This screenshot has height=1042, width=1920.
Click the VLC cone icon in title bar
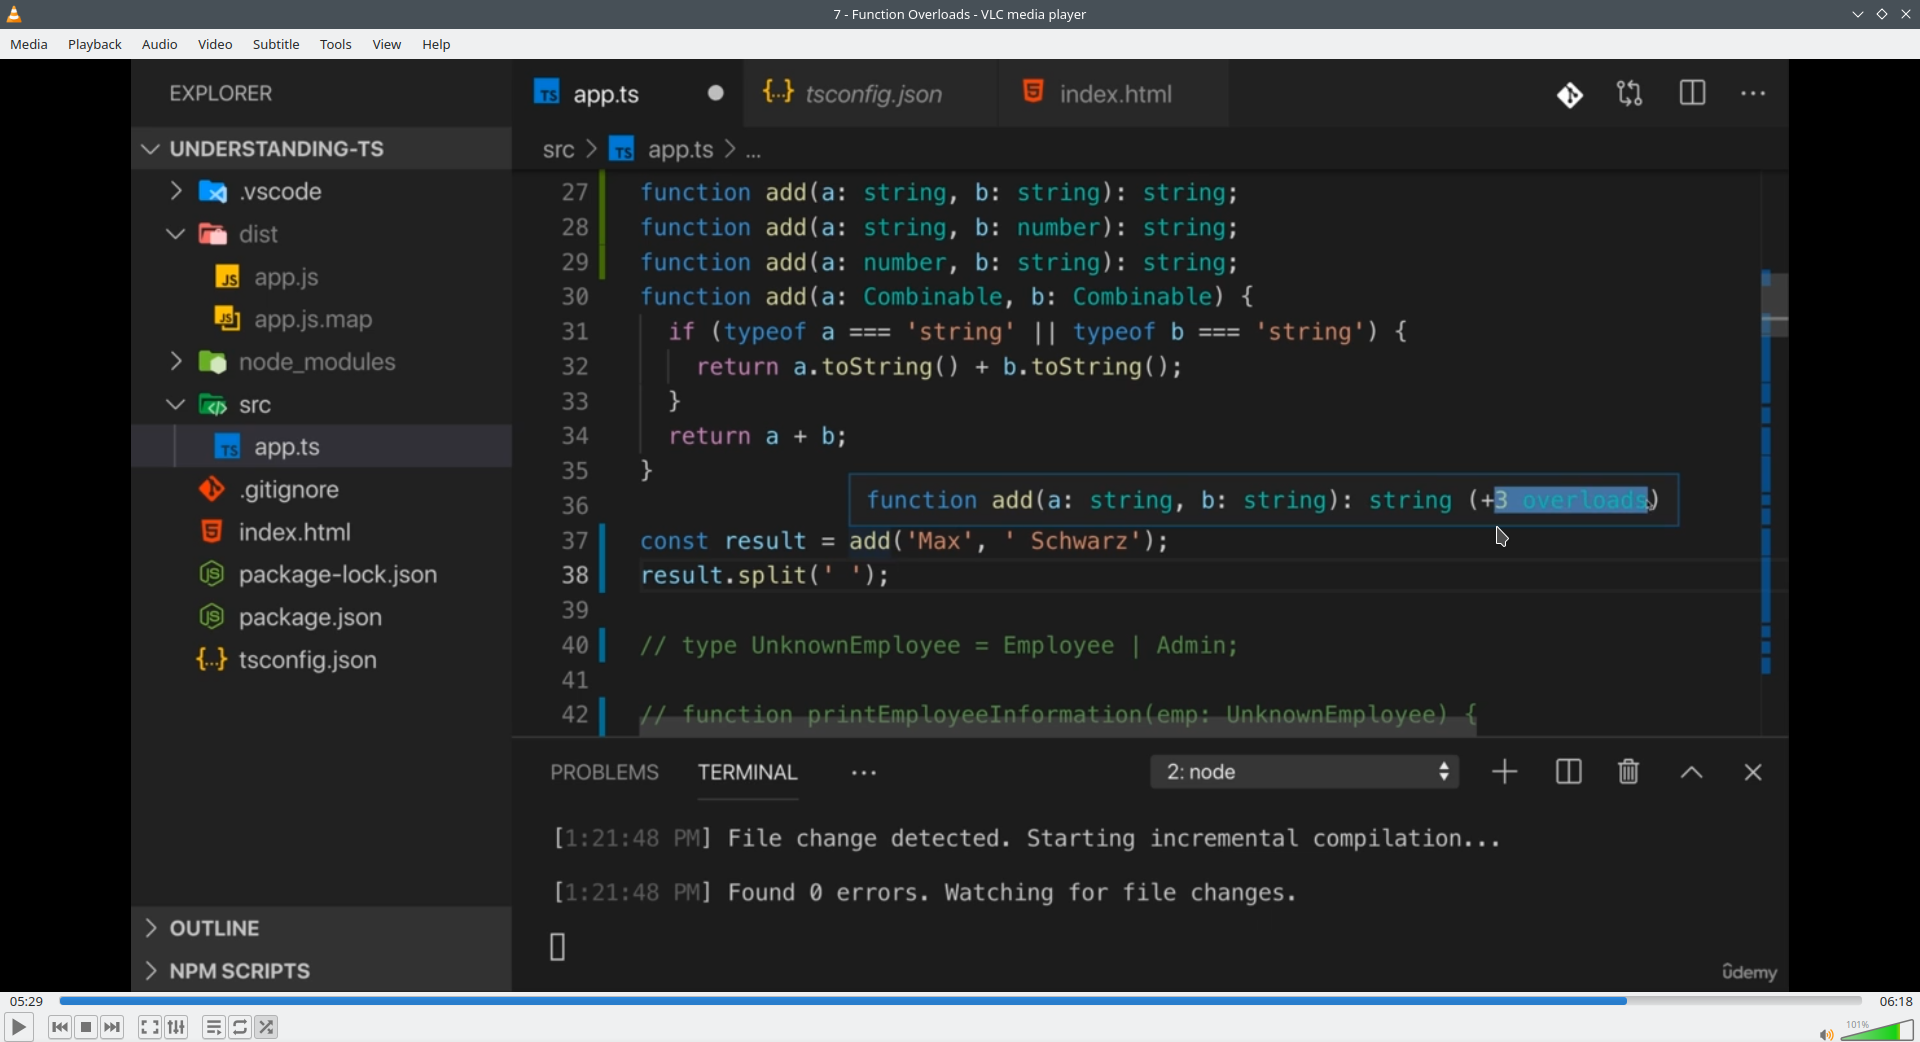coord(15,14)
